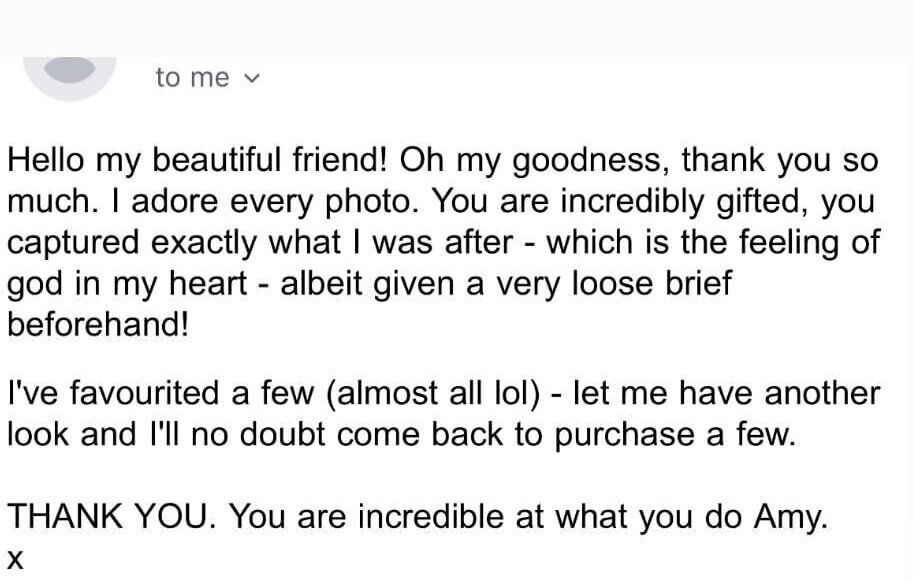Click the blank header bar above the message
913x582 pixels.
click(456, 28)
